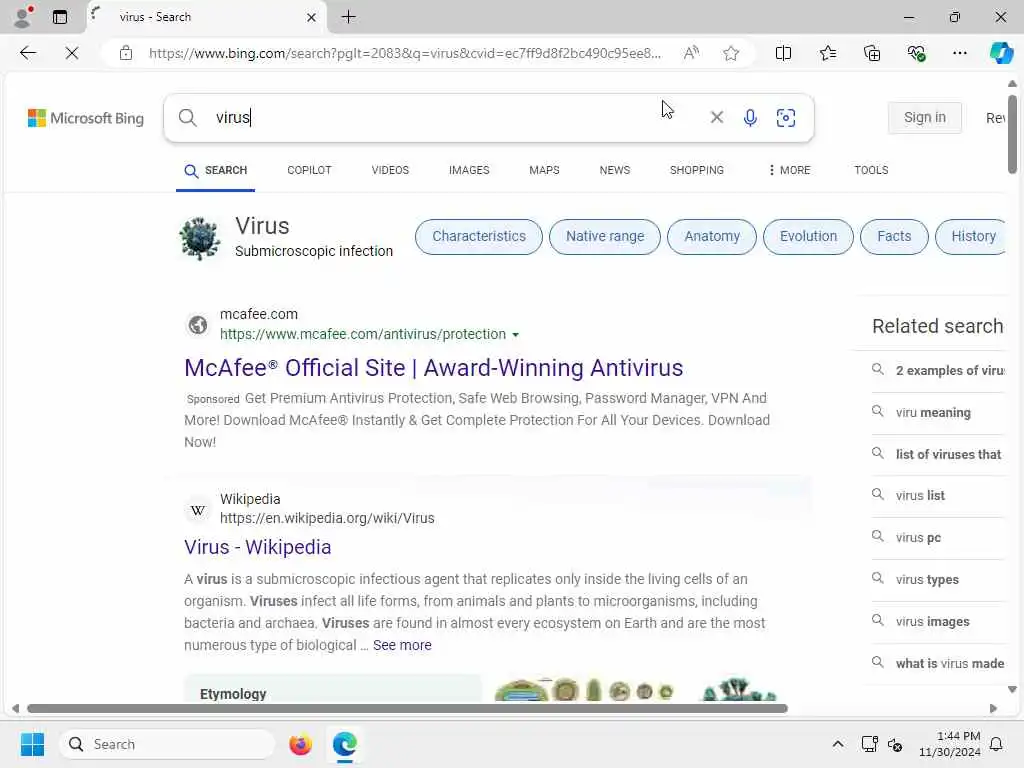Click See more in Wikipedia snippet
Screen dimensions: 1024x768
point(402,645)
